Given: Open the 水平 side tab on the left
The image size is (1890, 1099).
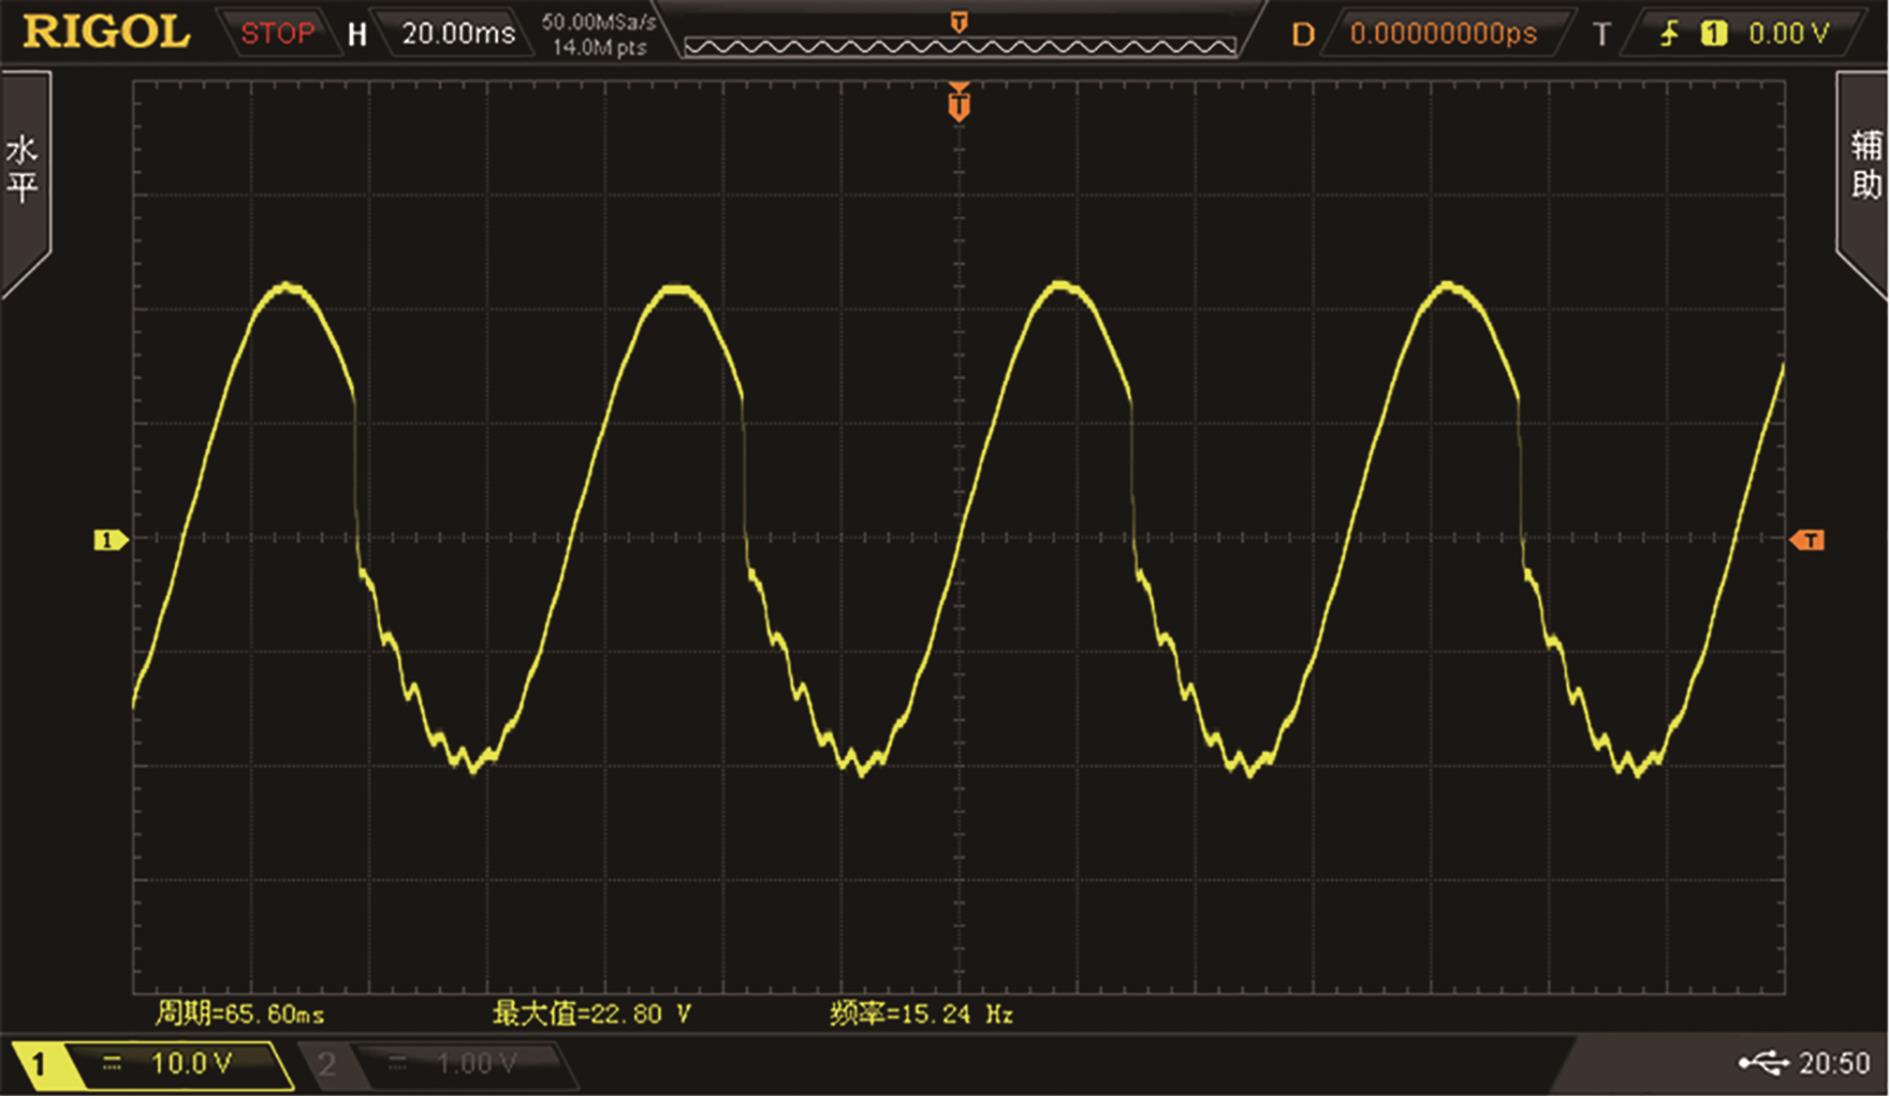Looking at the screenshot, I should tap(23, 170).
